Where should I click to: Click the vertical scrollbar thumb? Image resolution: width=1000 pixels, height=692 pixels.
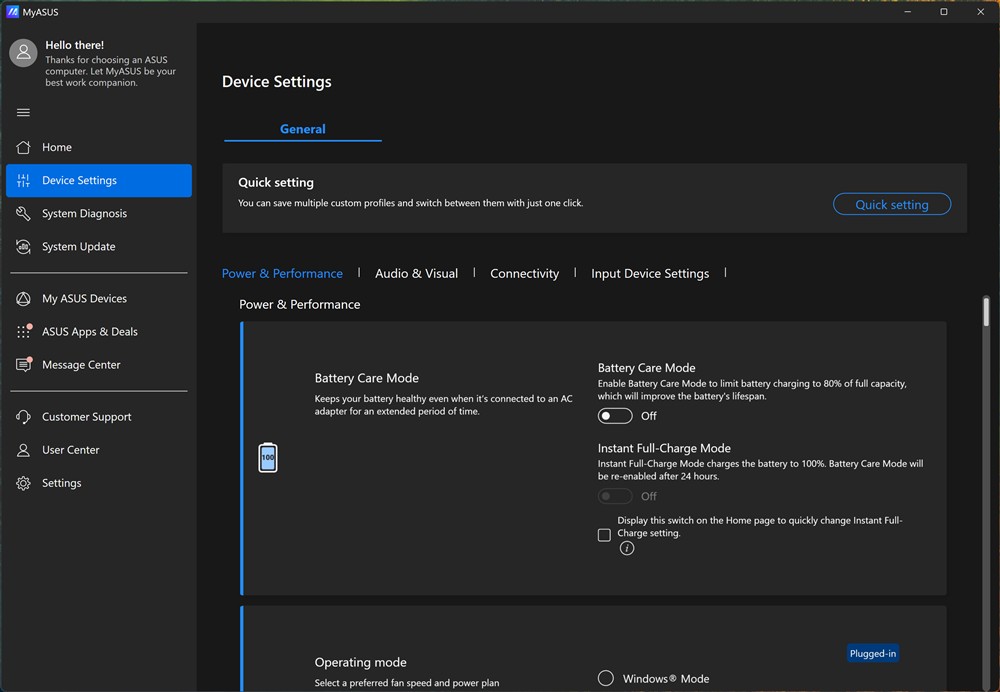coord(986,312)
